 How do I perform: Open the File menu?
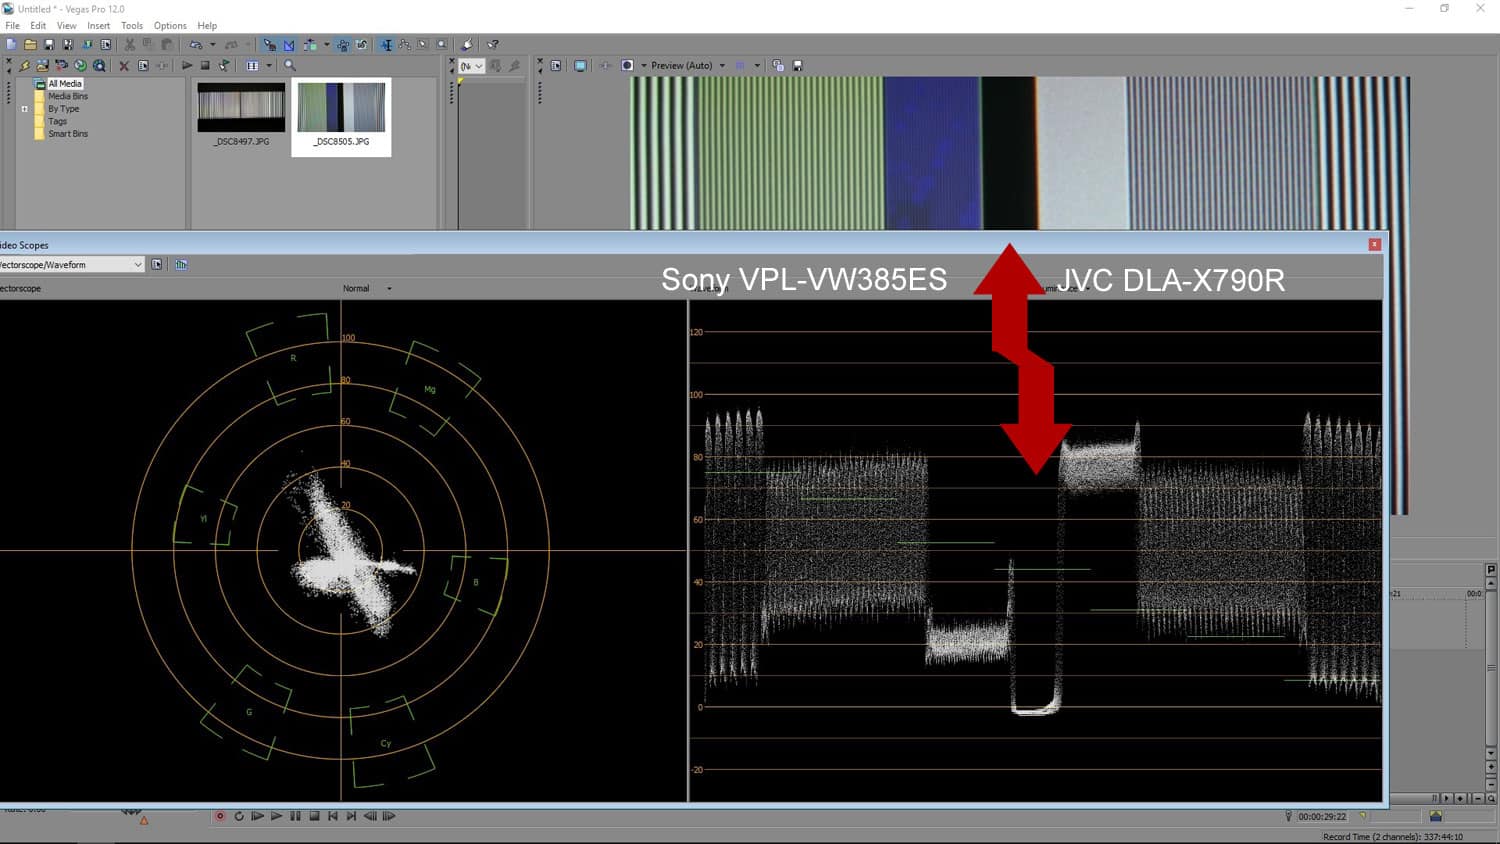13,25
